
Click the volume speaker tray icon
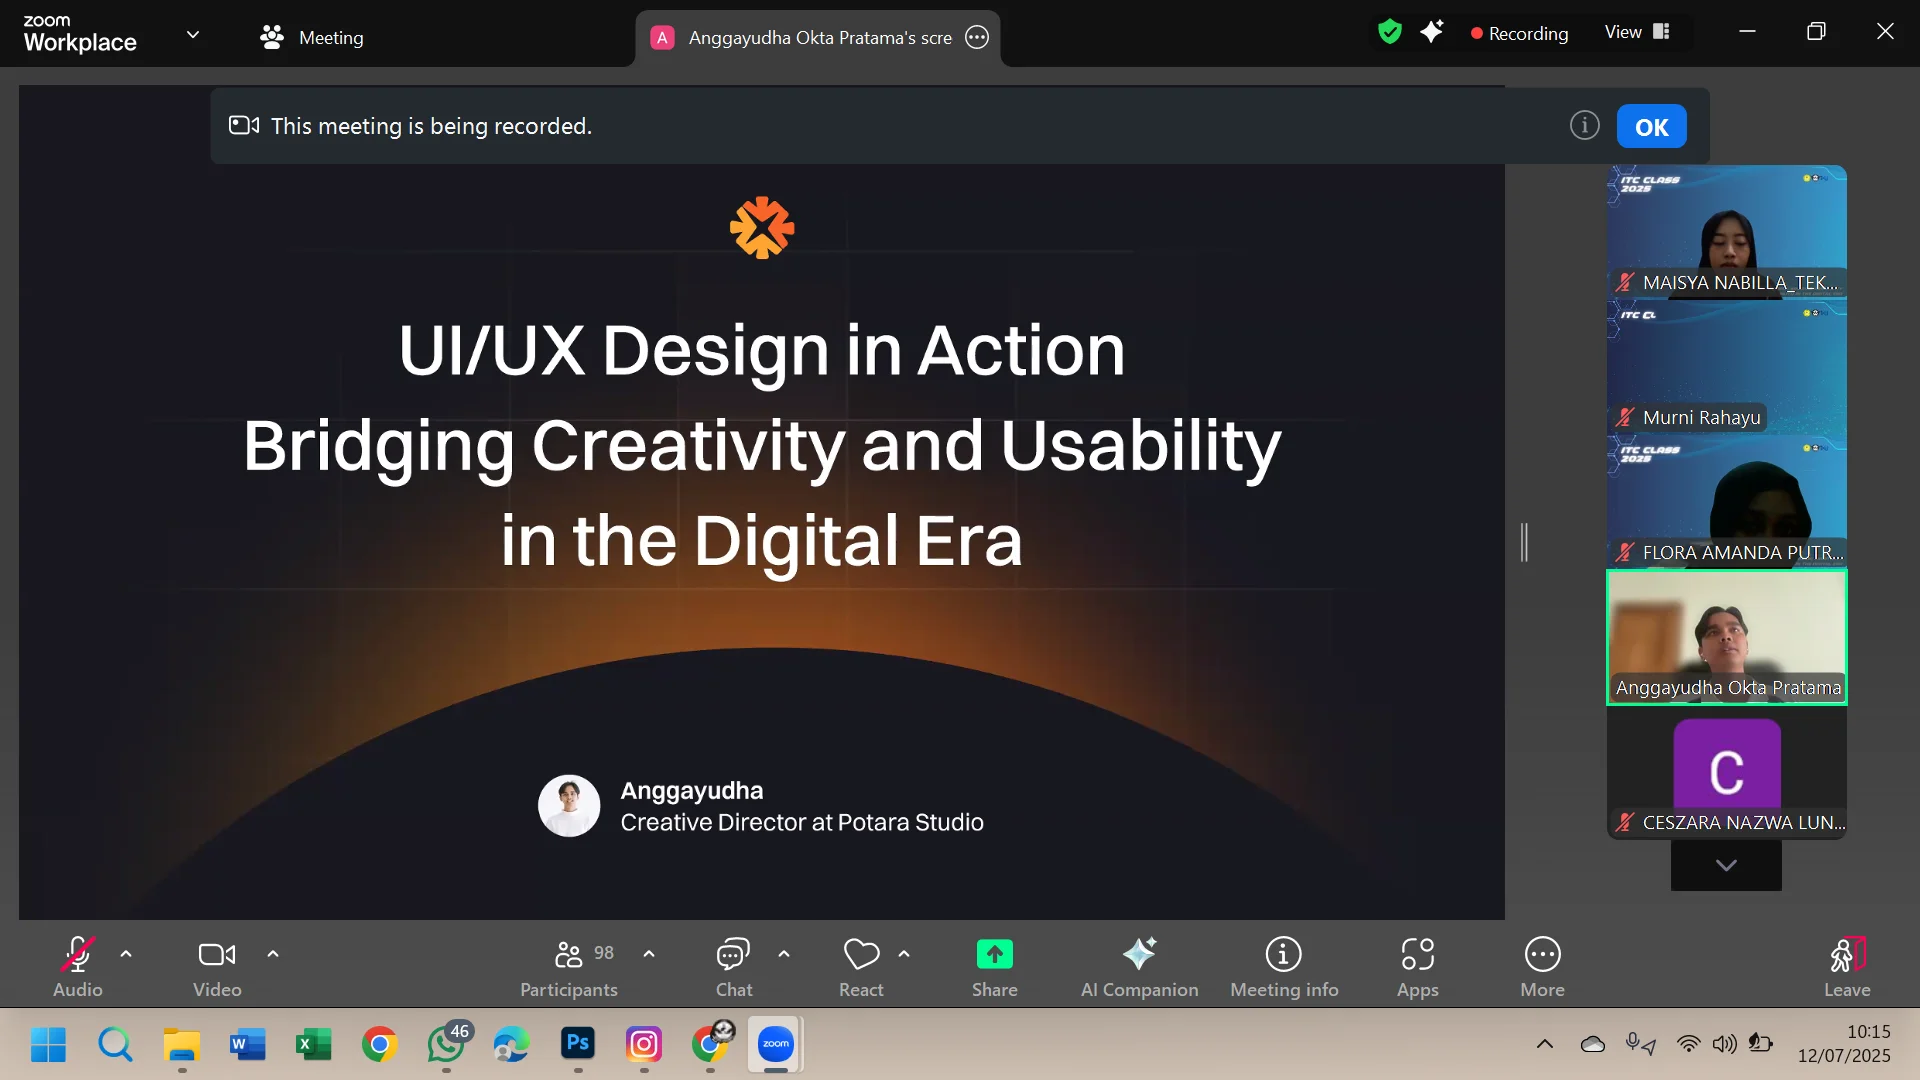click(x=1725, y=1044)
